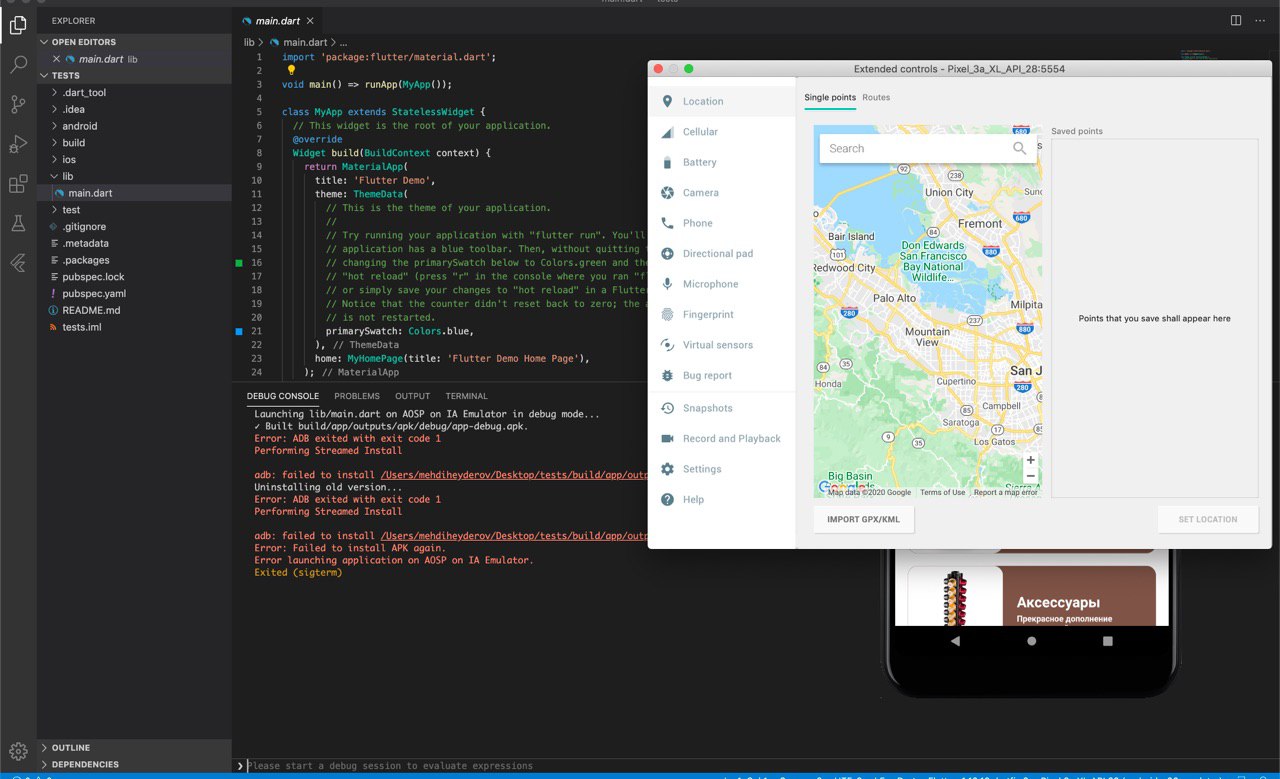The height and width of the screenshot is (779, 1280).
Task: Tap the Android recents square button
Action: (x=1108, y=640)
